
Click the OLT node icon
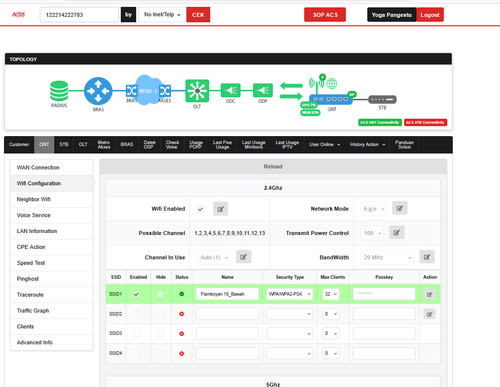click(197, 90)
